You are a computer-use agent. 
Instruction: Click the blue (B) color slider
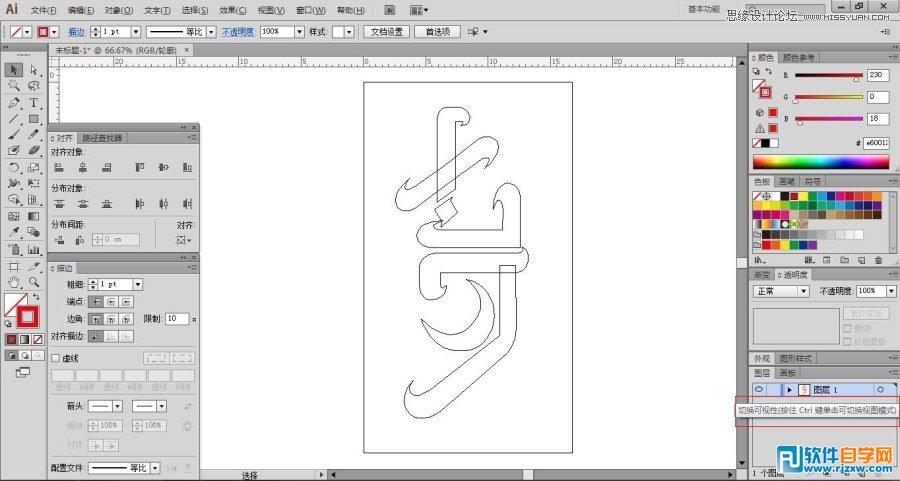tap(828, 119)
